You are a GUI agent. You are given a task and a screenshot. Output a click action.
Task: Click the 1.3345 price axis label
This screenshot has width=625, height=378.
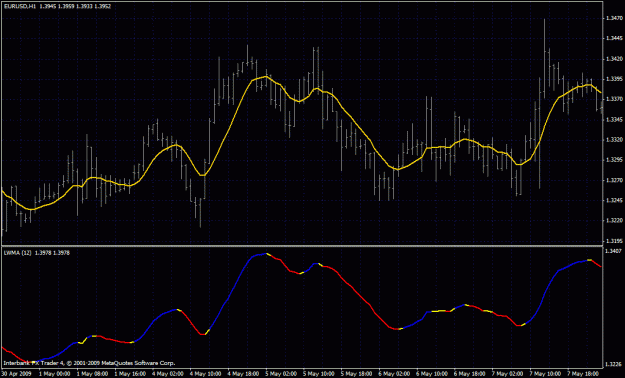(x=614, y=120)
